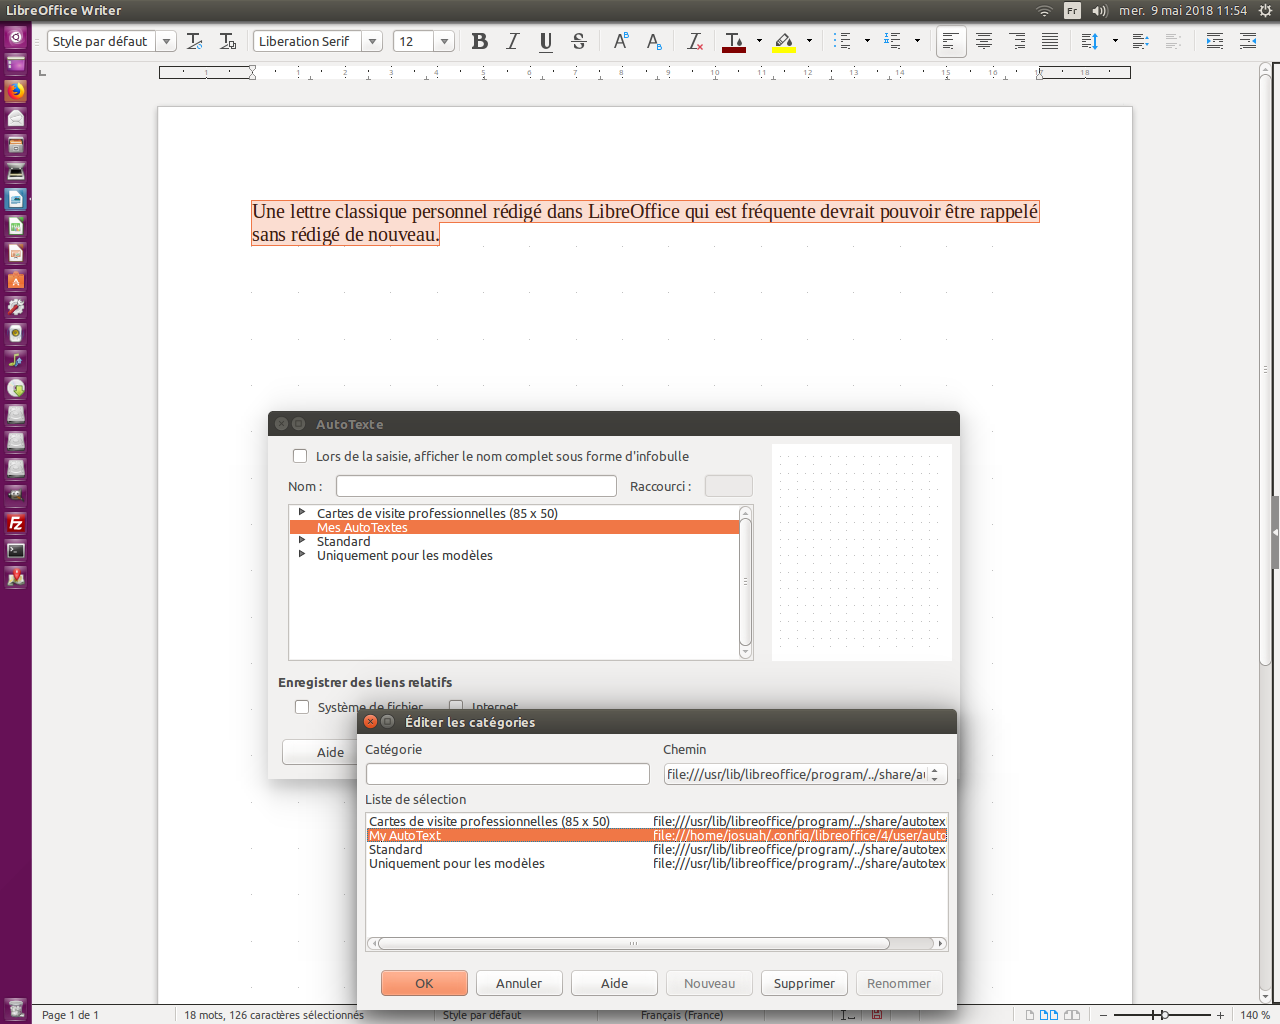The width and height of the screenshot is (1280, 1024).
Task: Decrease the paragraph indent
Action: click(x=1248, y=41)
